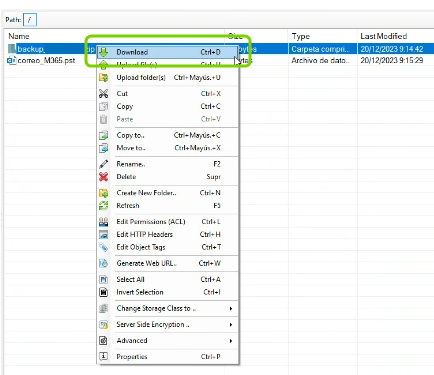Click the Generate Web URL icon
The height and width of the screenshot is (375, 434).
click(x=104, y=263)
